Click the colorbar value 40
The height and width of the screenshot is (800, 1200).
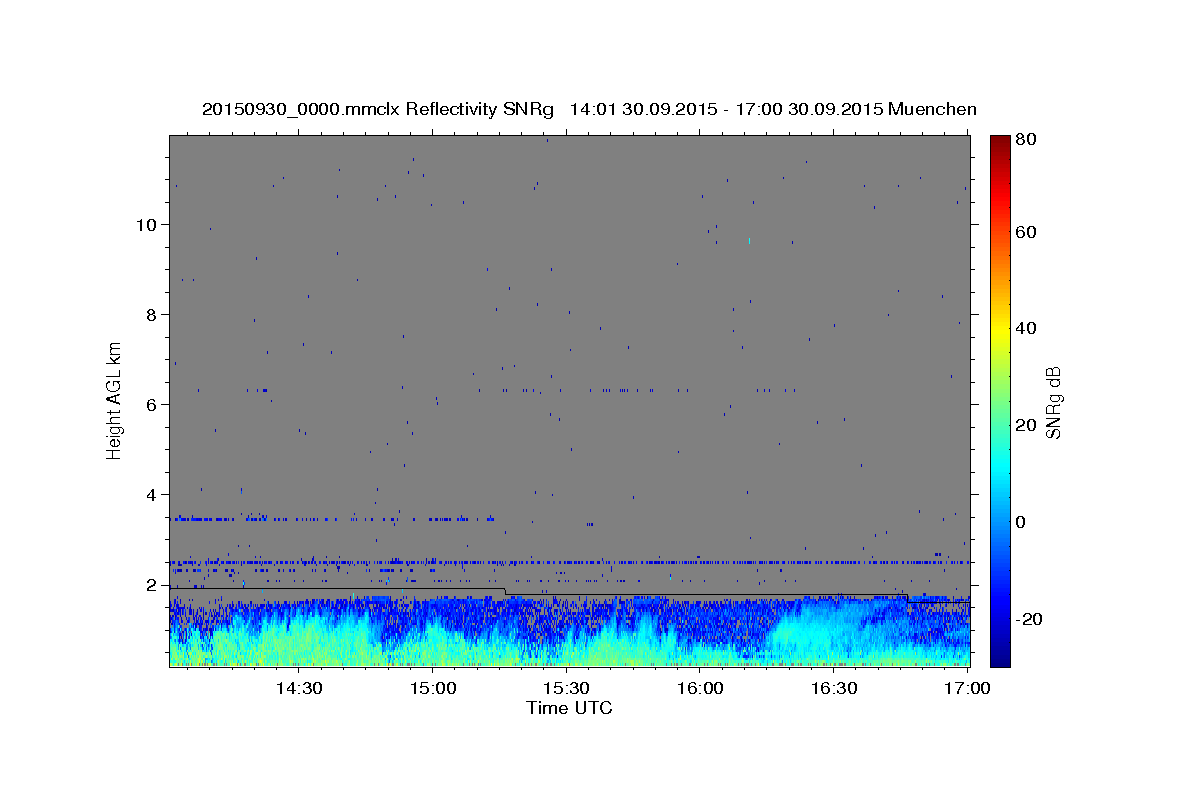[x=1027, y=328]
